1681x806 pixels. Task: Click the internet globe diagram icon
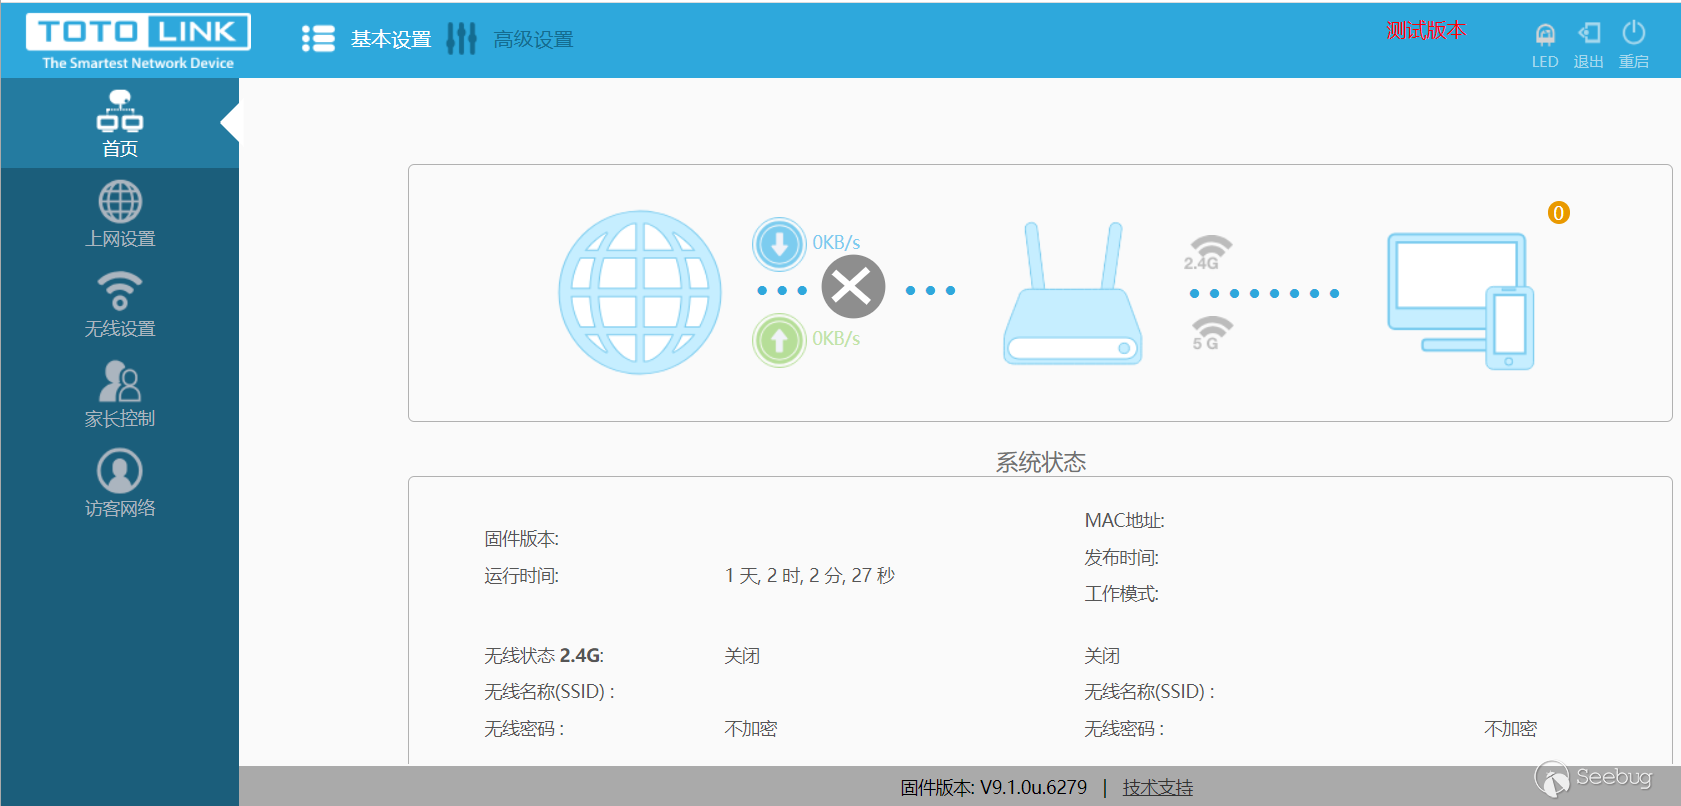point(640,292)
